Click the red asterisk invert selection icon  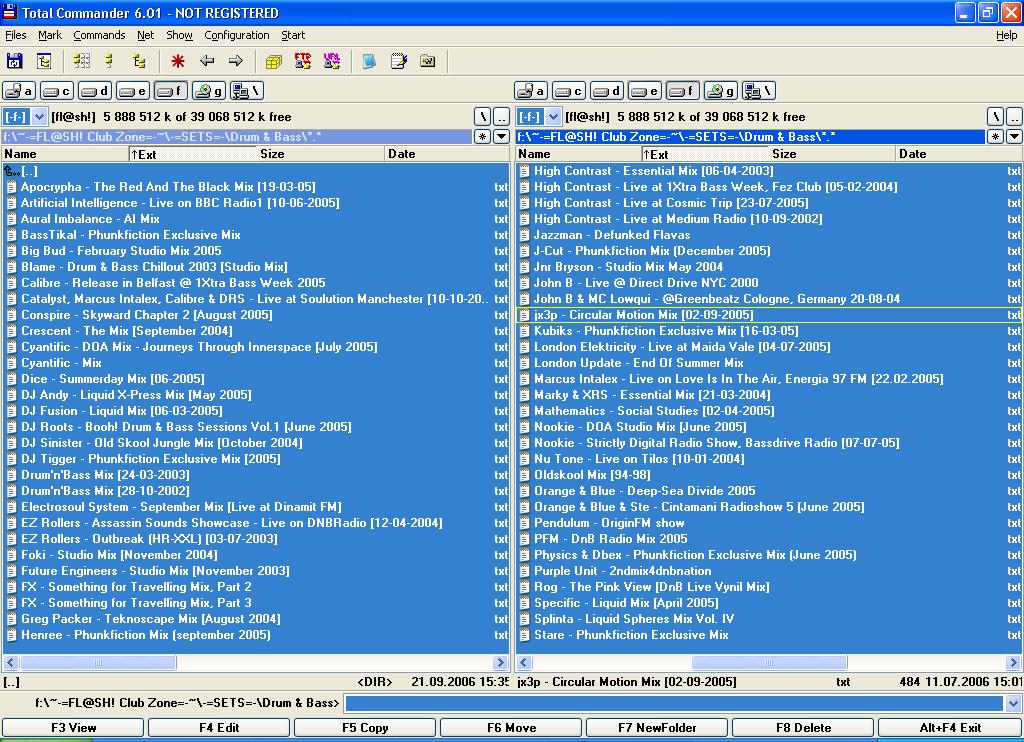(178, 61)
